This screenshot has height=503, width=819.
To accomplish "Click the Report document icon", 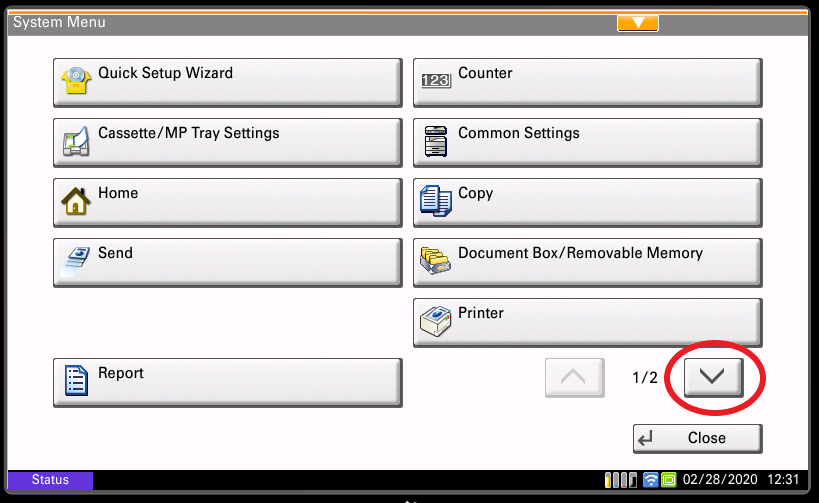I will tap(76, 380).
